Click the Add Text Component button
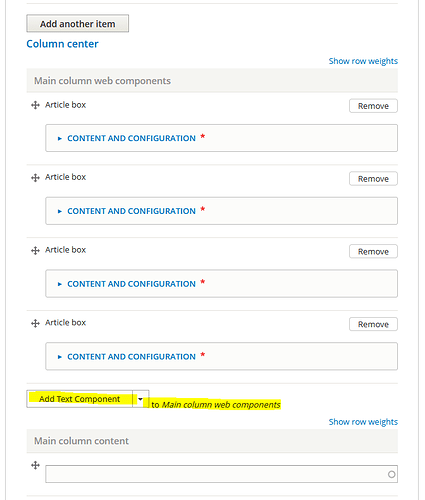The image size is (425, 500). click(x=79, y=399)
